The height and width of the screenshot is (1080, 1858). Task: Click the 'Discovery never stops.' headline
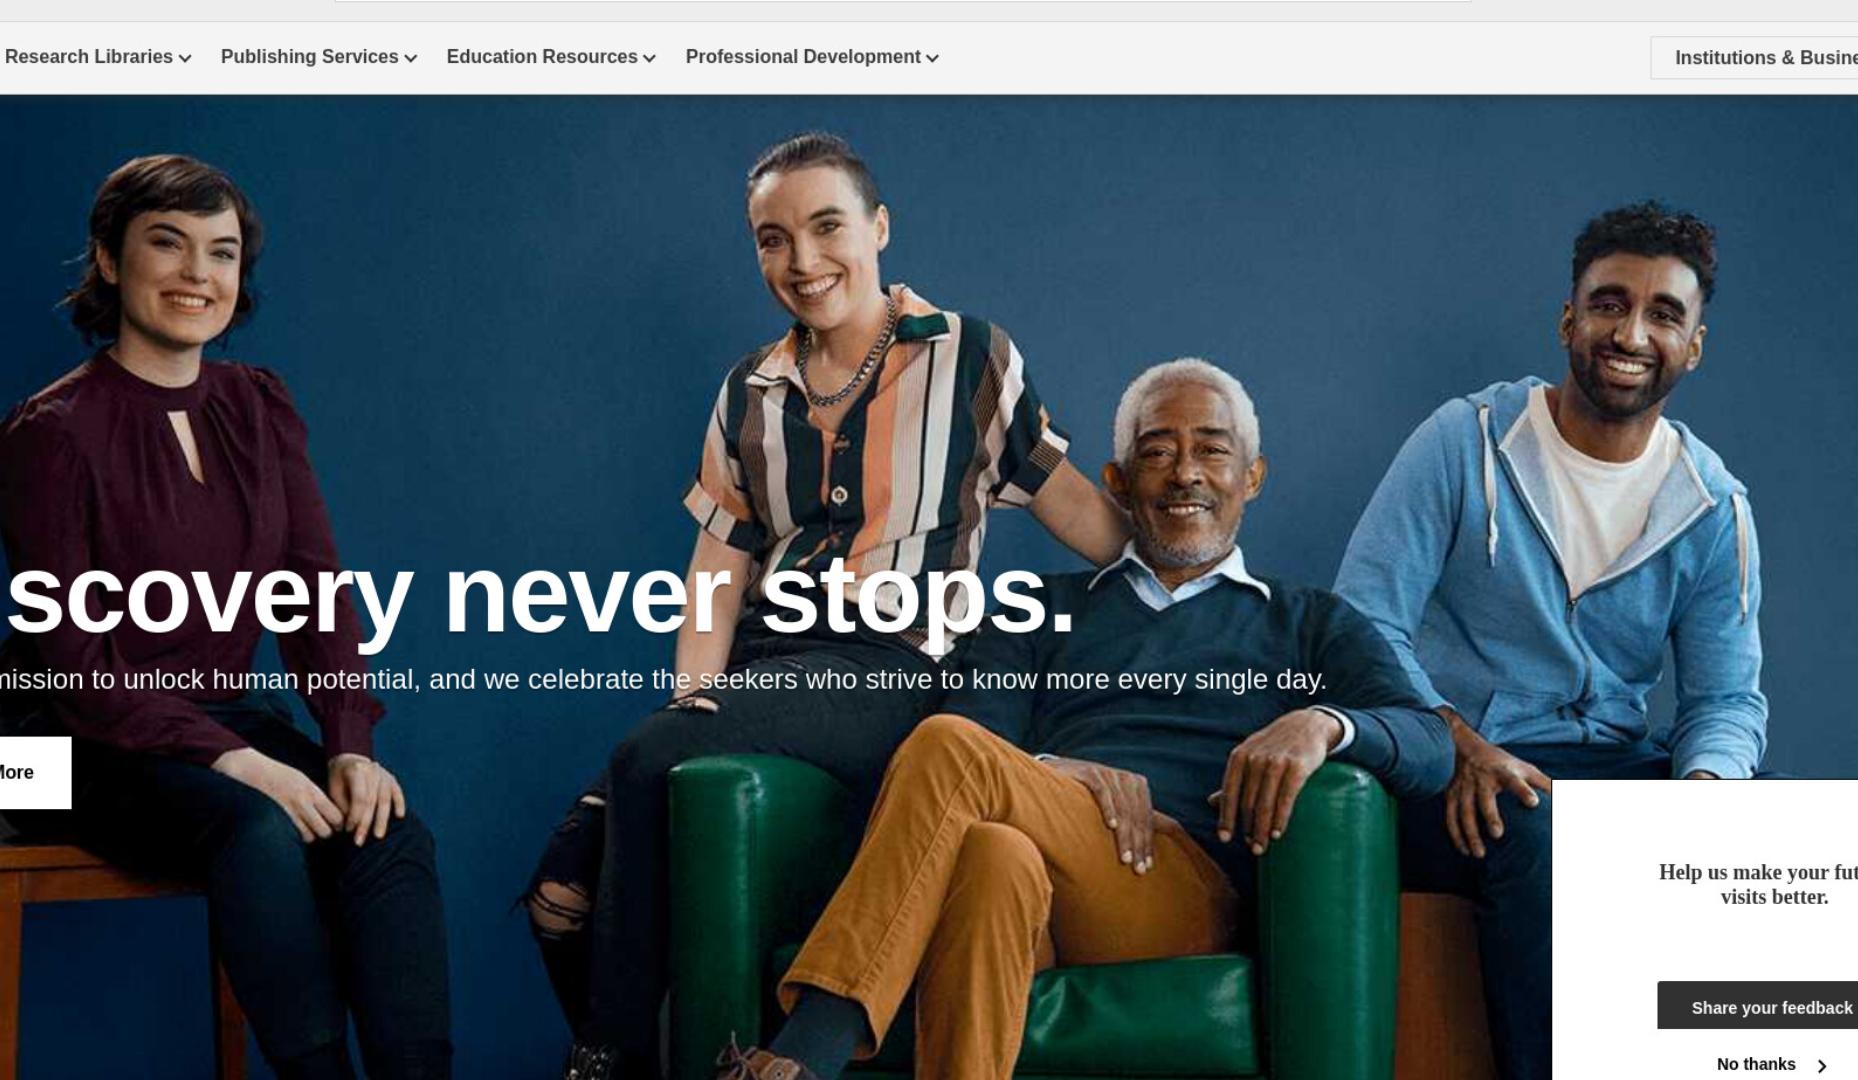coord(538,597)
